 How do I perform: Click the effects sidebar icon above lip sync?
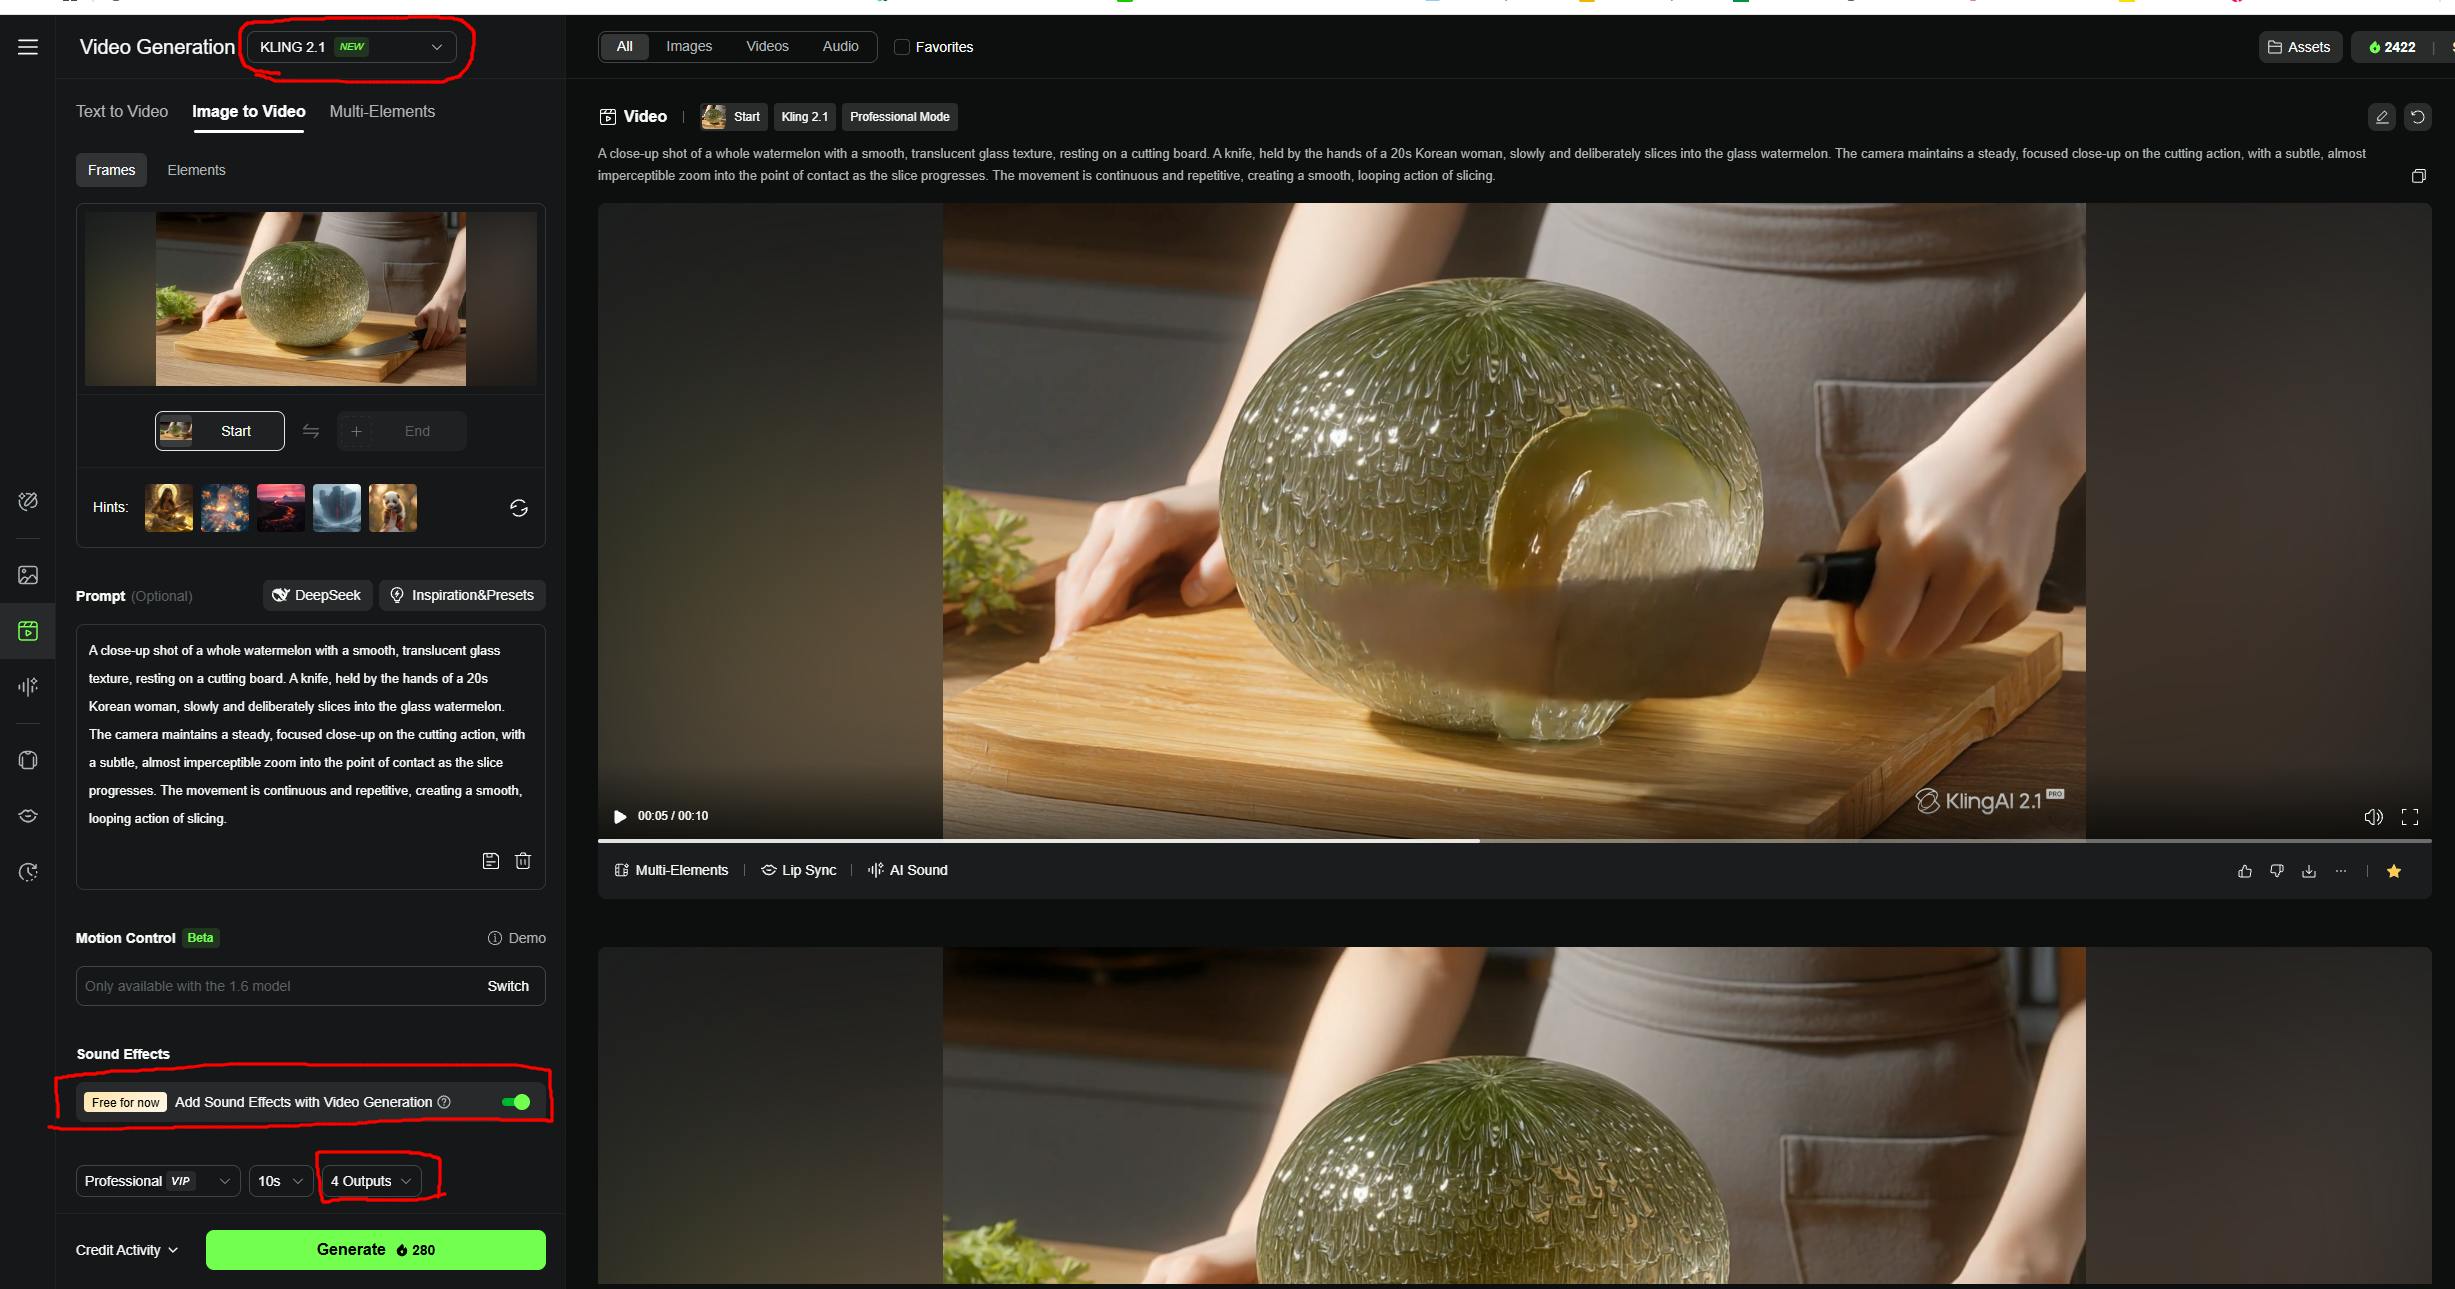(28, 760)
